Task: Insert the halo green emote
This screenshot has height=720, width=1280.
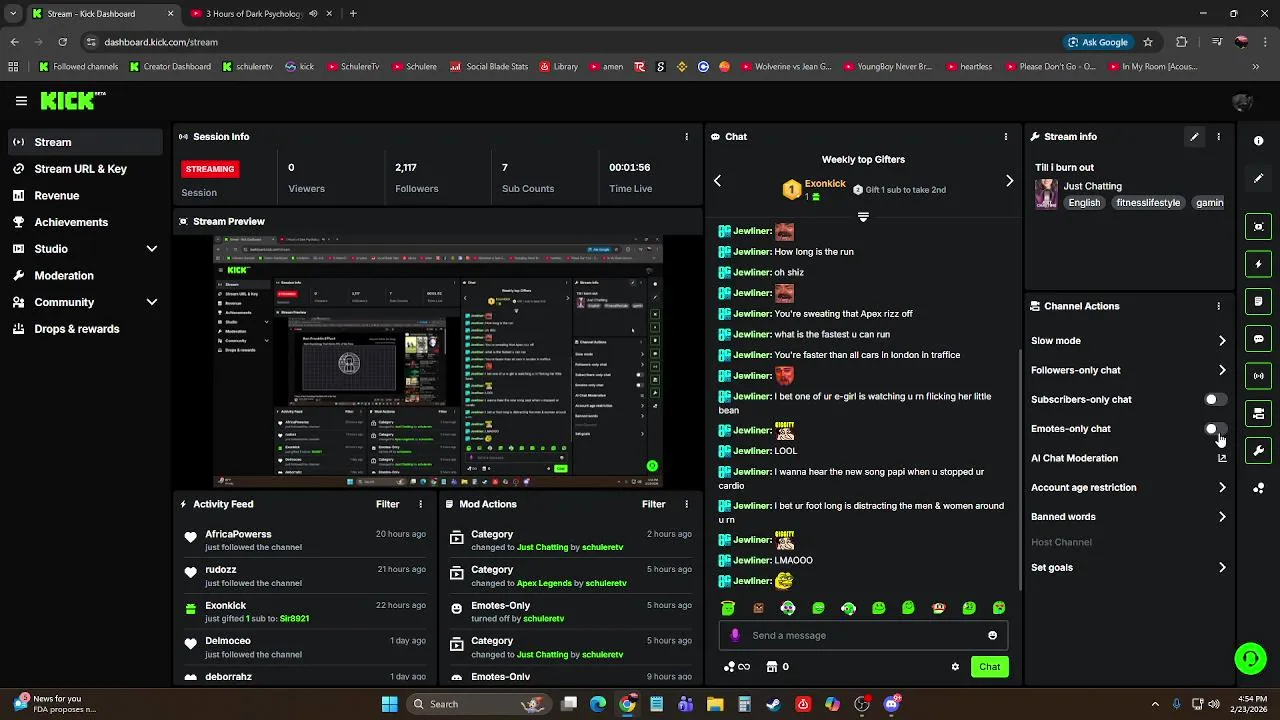Action: [x=728, y=608]
